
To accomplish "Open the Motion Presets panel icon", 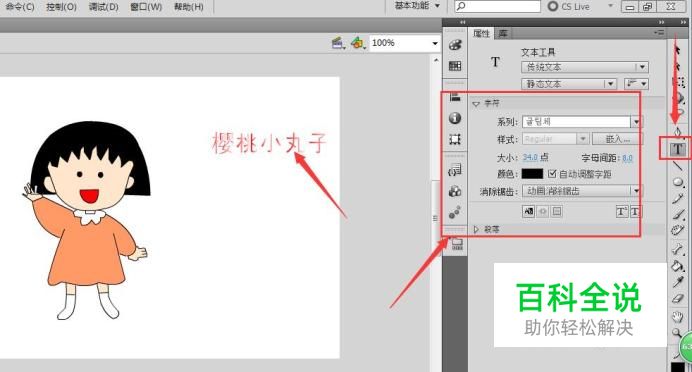I will 455,212.
